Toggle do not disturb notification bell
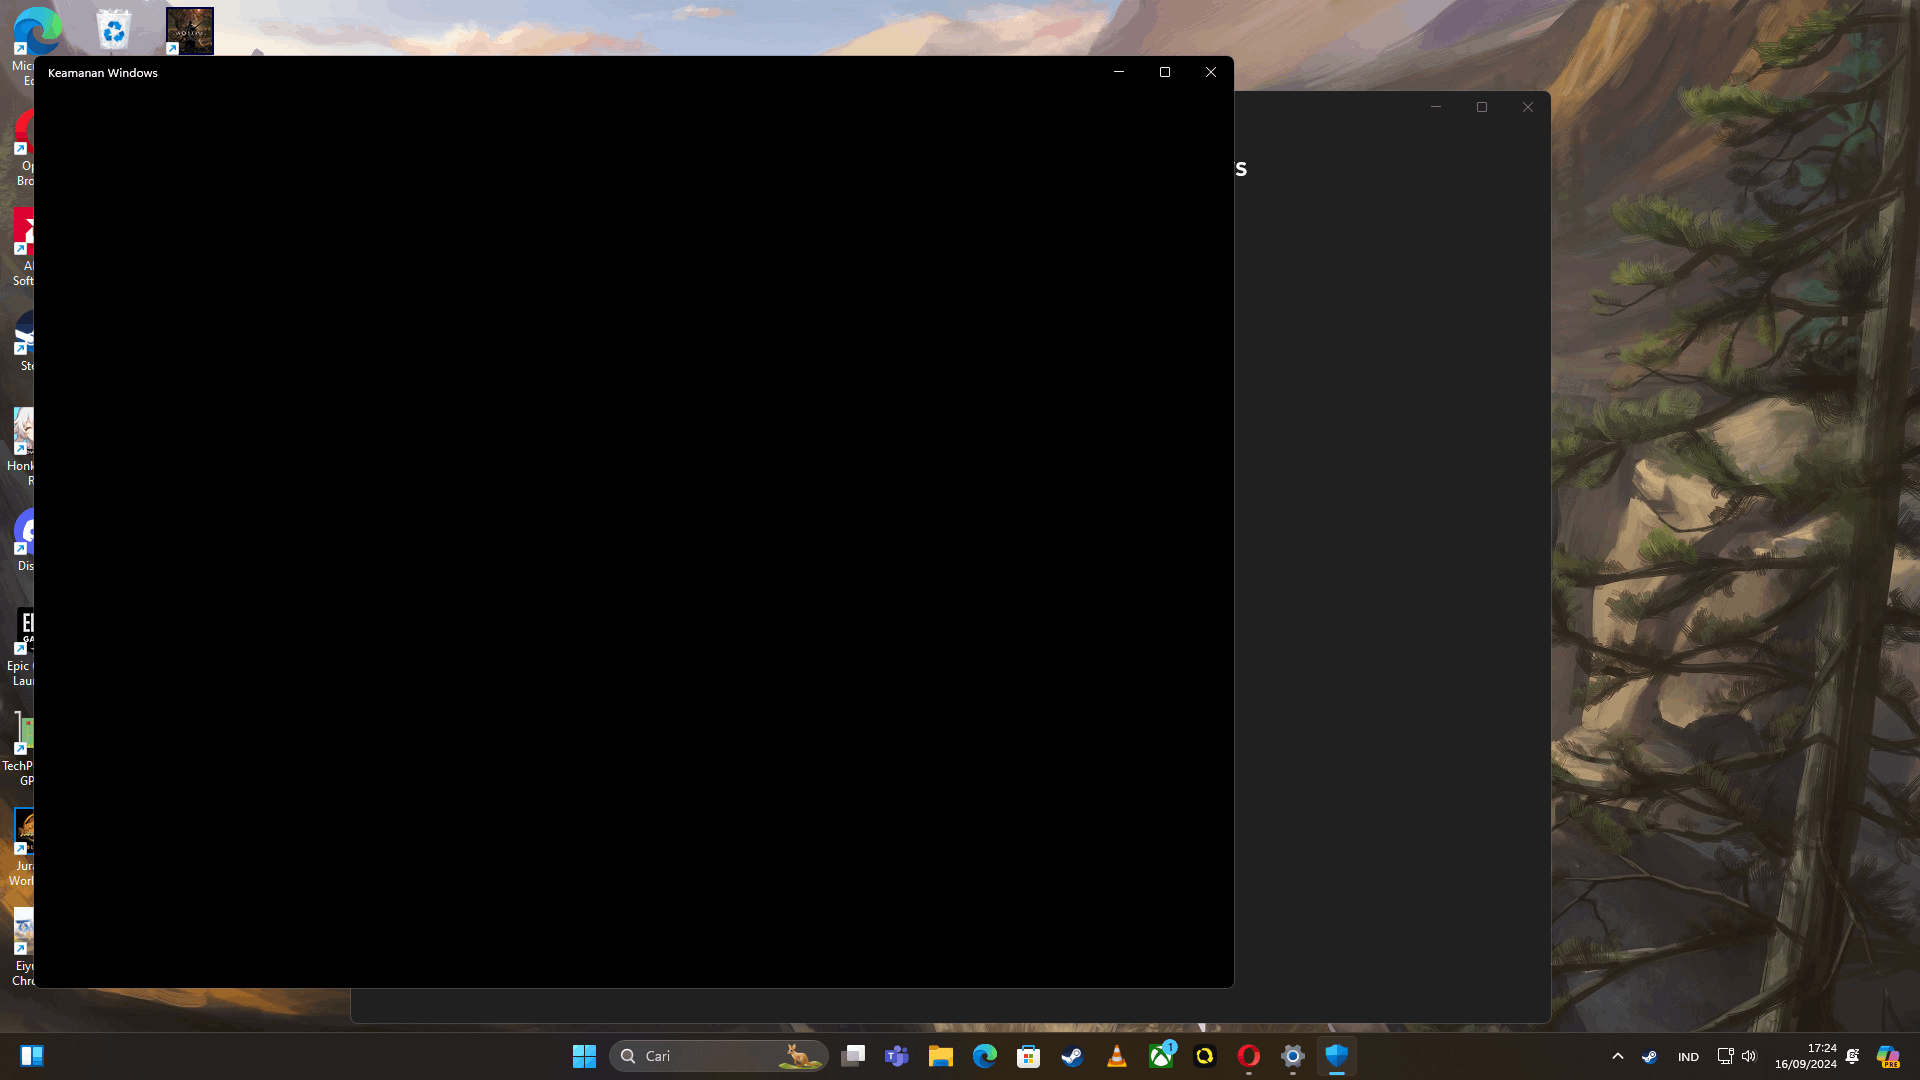 [1852, 1056]
